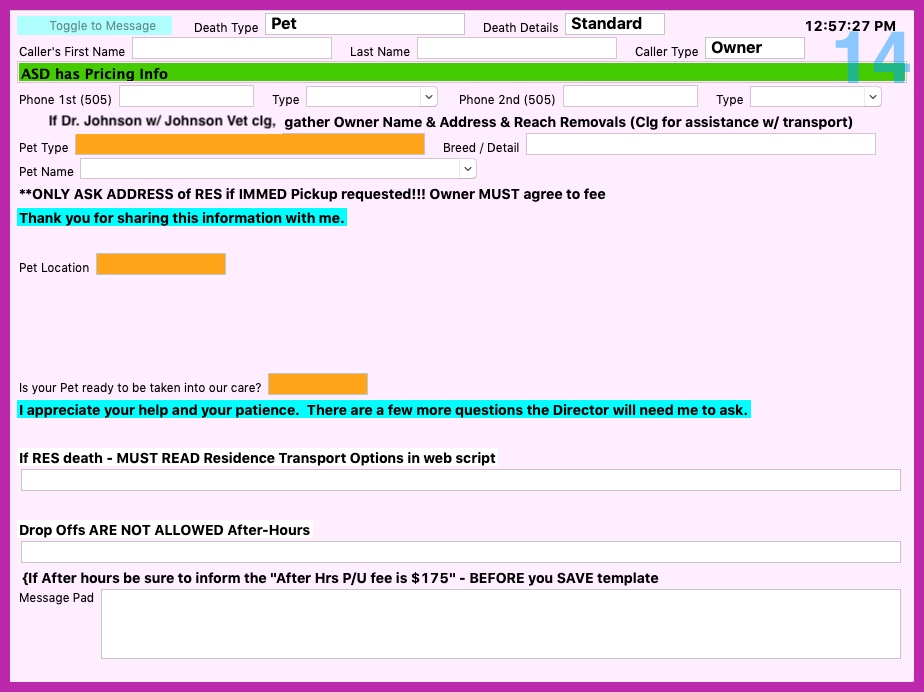
Task: Click the ONLY ASK ADDRESS of RES instruction
Action: click(312, 195)
